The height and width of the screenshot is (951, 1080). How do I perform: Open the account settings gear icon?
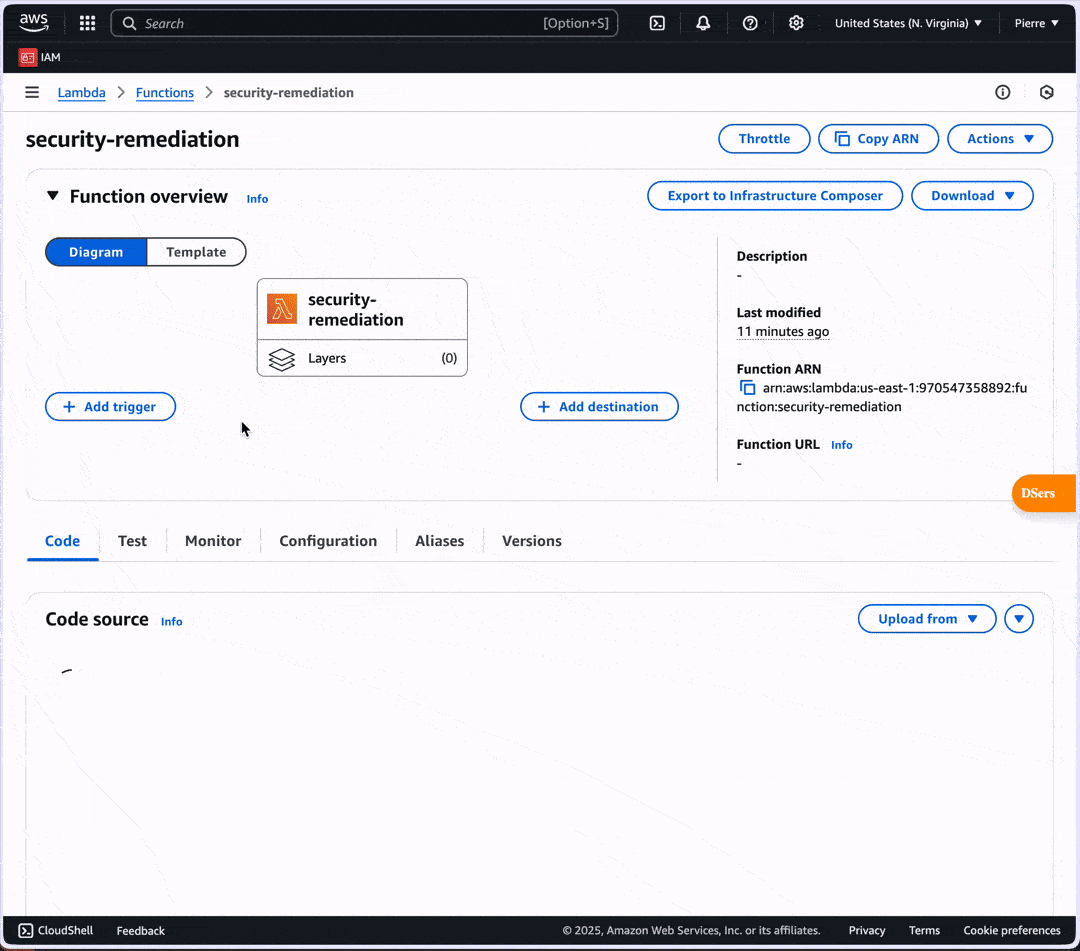[x=796, y=22]
